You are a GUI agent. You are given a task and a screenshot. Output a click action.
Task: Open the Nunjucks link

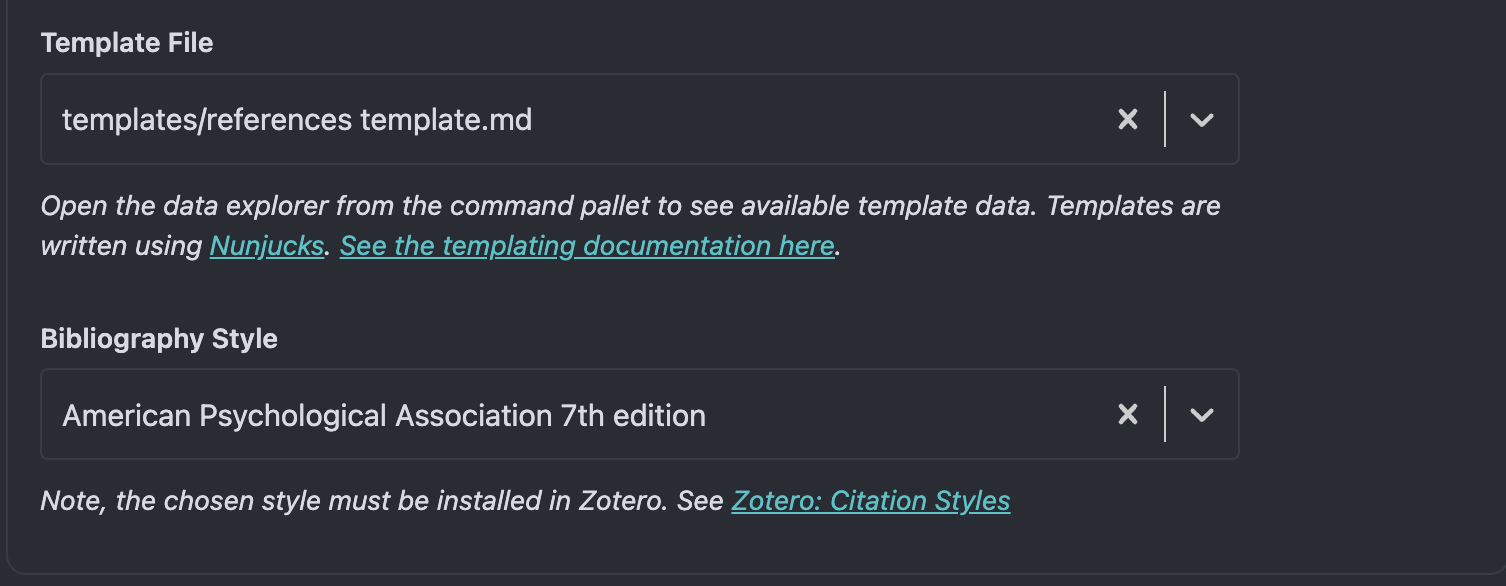266,246
